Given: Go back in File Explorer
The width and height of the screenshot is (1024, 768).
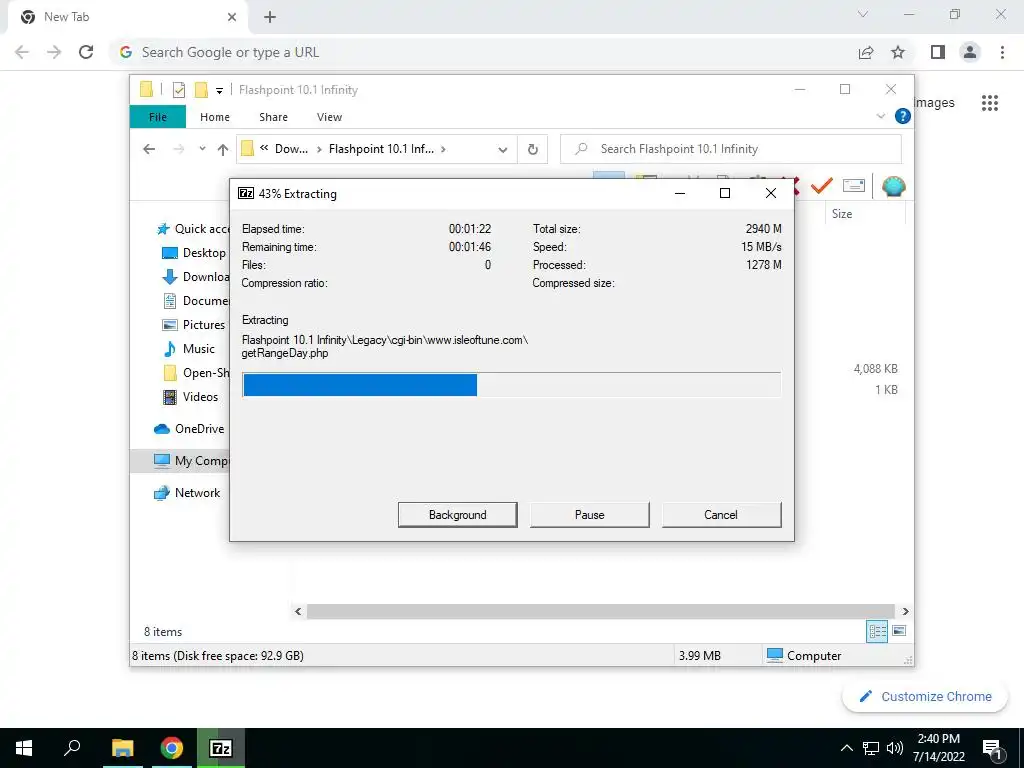Looking at the screenshot, I should click(x=149, y=150).
